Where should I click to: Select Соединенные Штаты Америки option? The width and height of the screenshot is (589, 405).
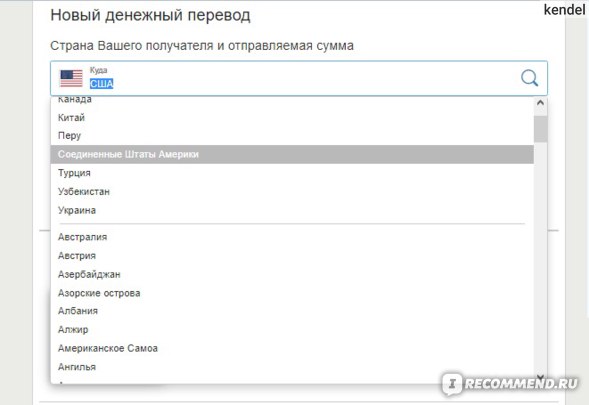pyautogui.click(x=292, y=154)
